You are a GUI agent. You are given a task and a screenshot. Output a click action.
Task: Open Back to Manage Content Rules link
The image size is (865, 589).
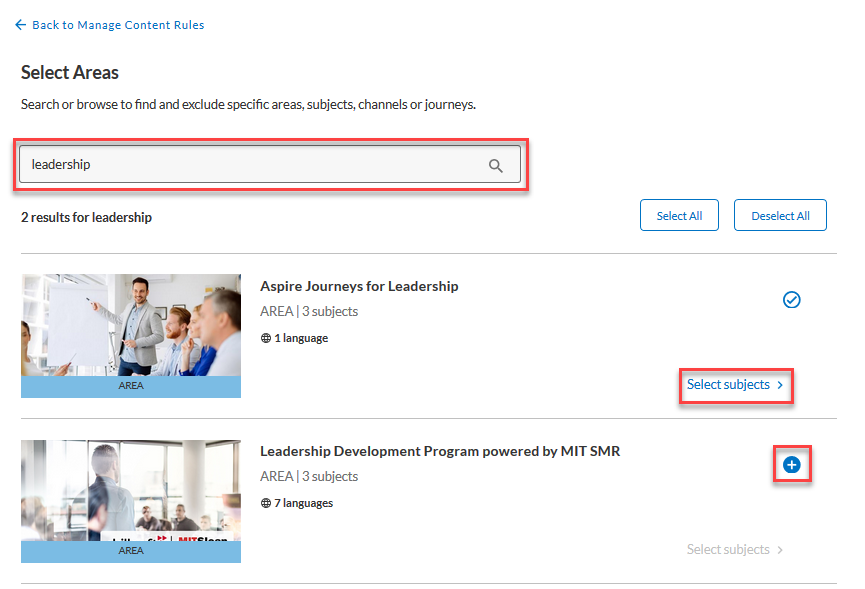(117, 25)
